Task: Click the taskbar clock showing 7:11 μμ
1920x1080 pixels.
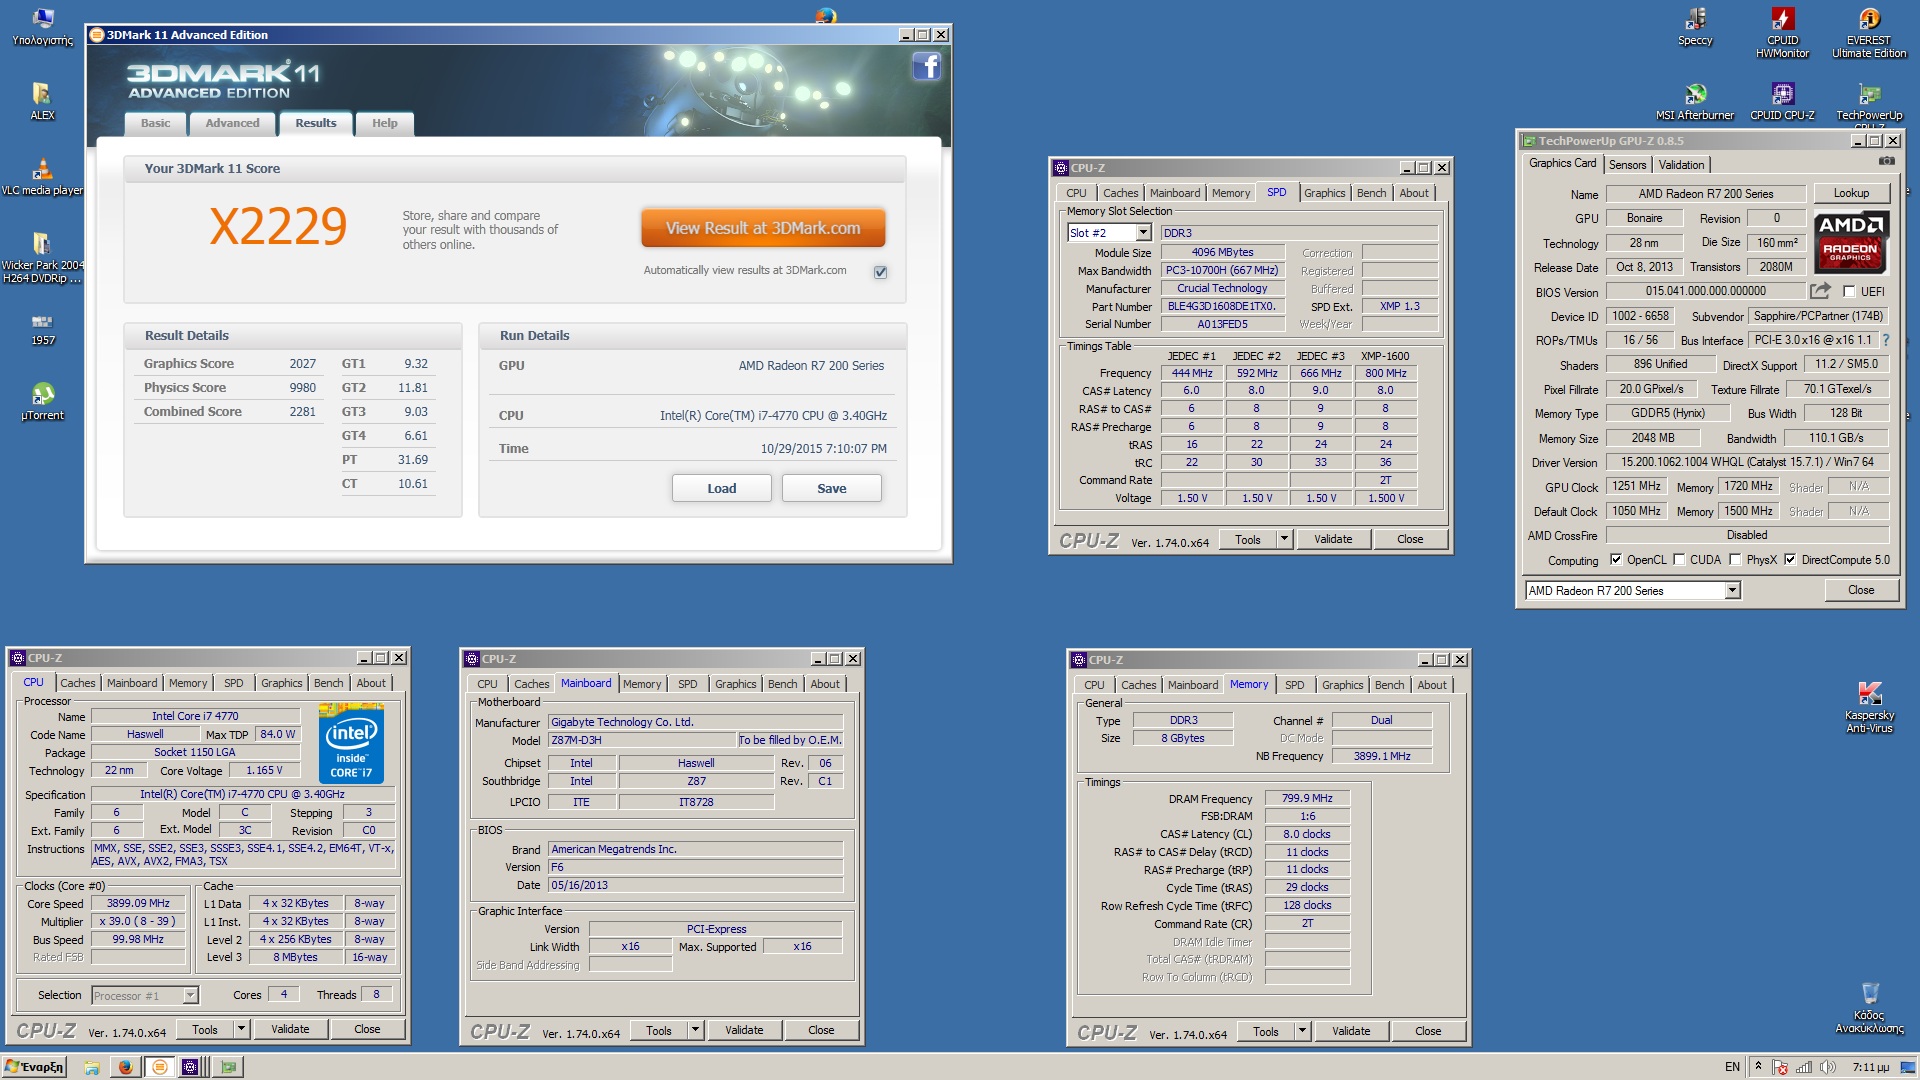Action: pyautogui.click(x=1870, y=1067)
